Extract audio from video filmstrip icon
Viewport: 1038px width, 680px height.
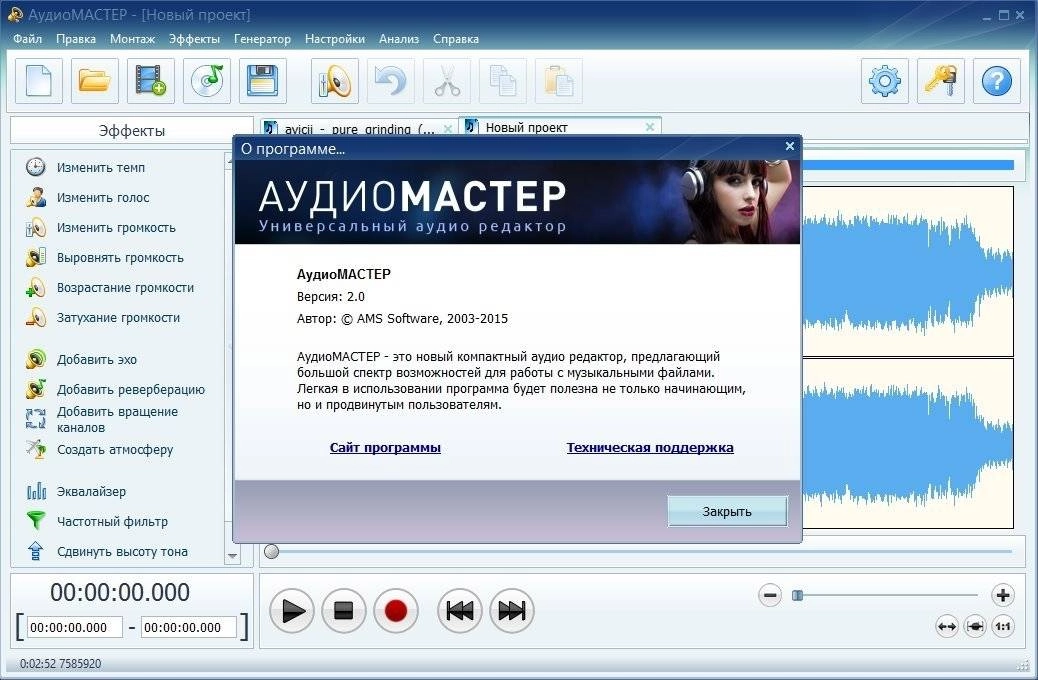tap(151, 81)
